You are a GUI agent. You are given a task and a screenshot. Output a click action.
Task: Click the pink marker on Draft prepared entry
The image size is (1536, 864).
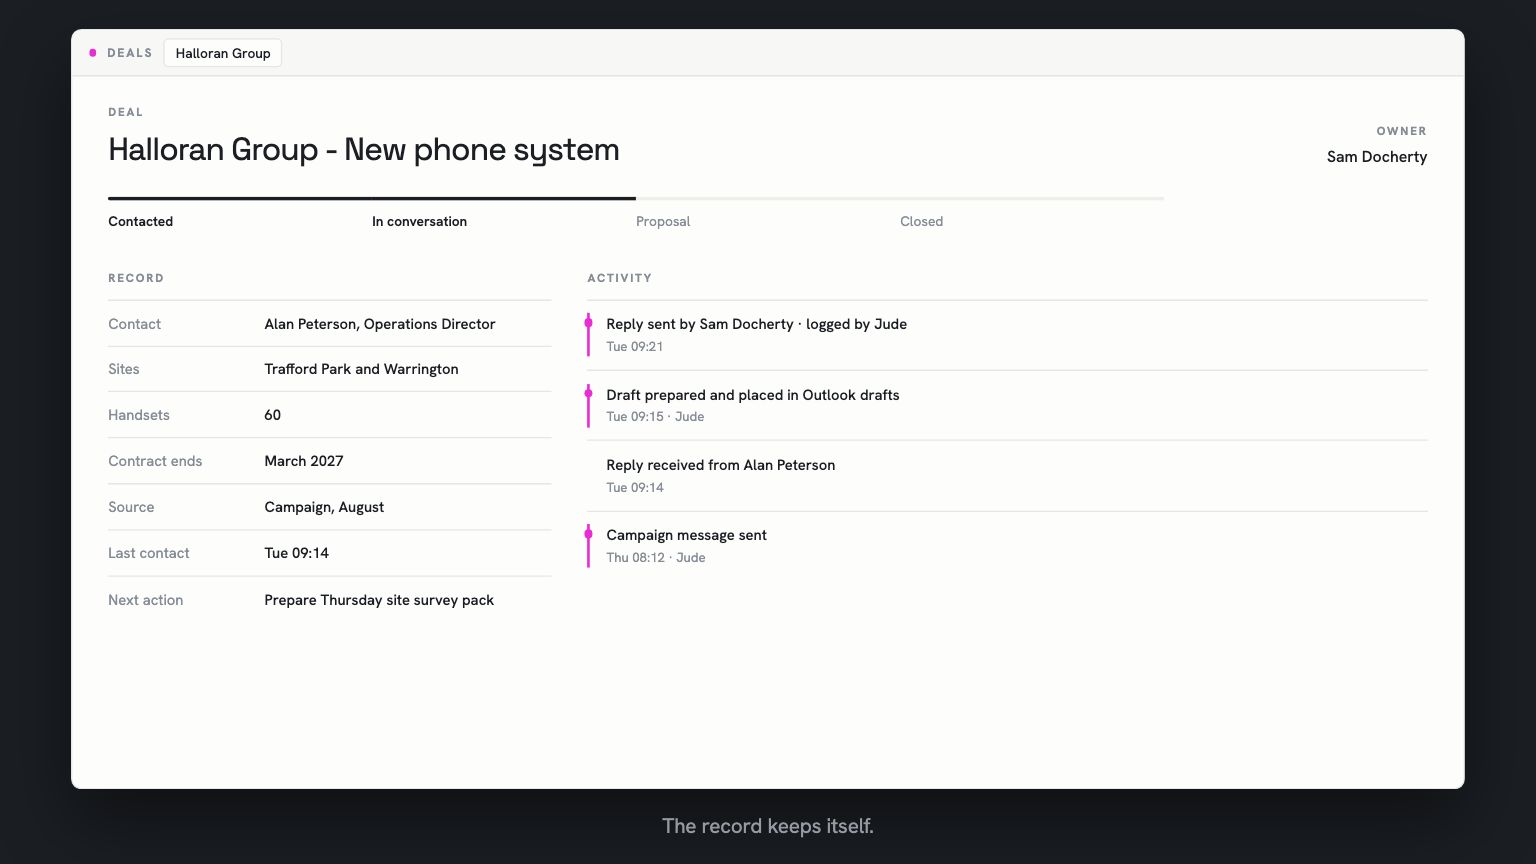pos(588,393)
